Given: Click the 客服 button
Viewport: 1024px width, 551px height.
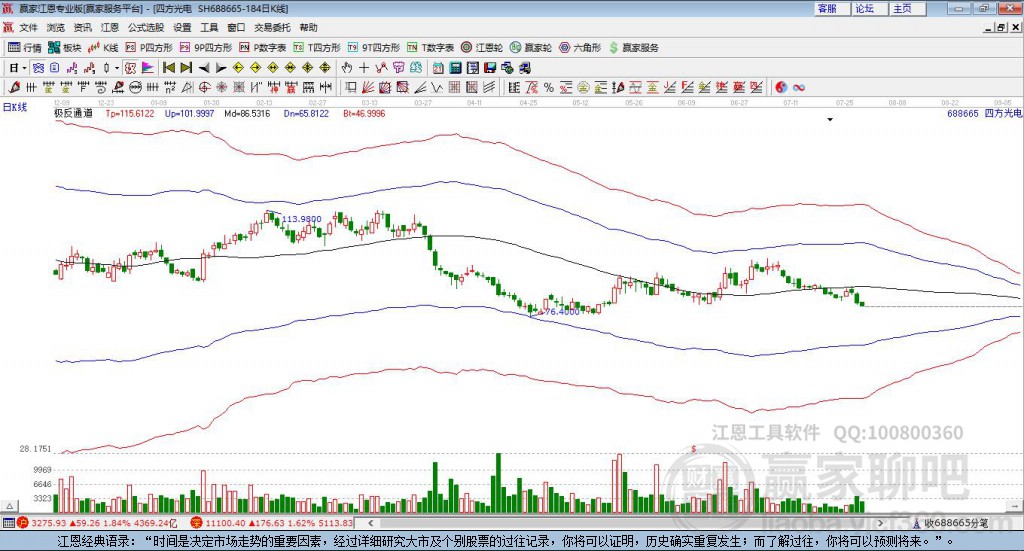Looking at the screenshot, I should (x=832, y=8).
